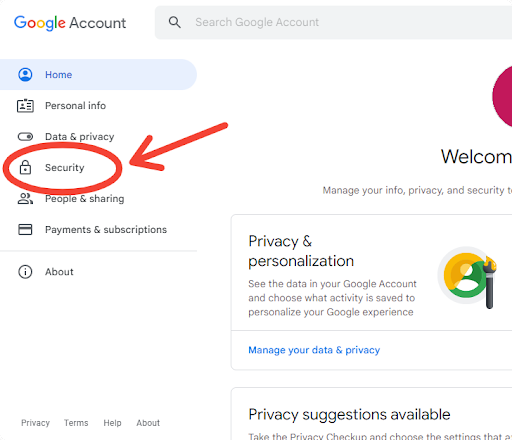This screenshot has width=512, height=440.
Task: Click the About info circle icon
Action: (x=25, y=272)
